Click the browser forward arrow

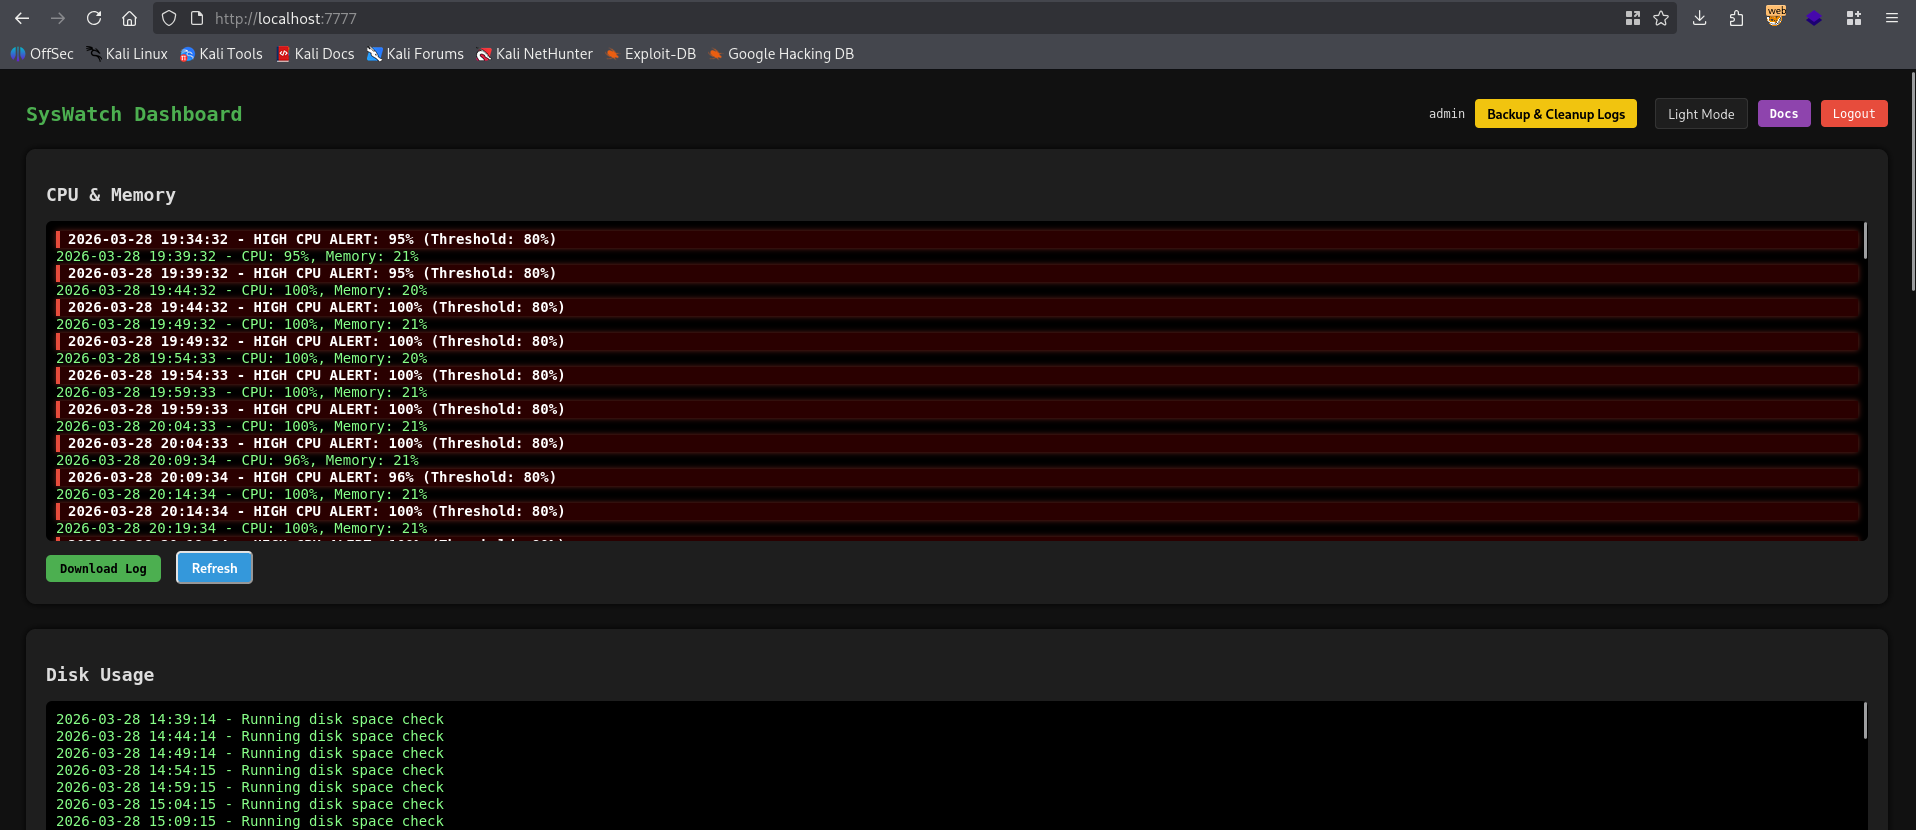click(x=58, y=18)
